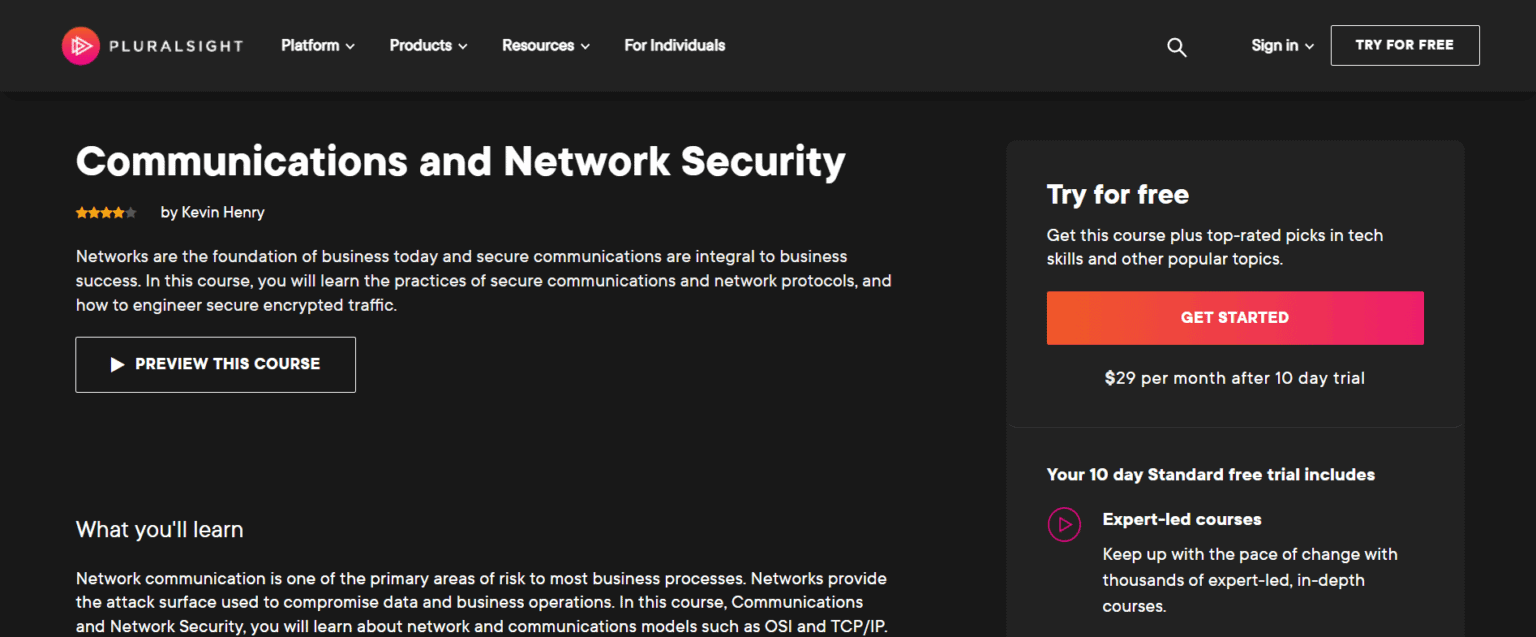The width and height of the screenshot is (1536, 637).
Task: Click the play triangle in Preview button
Action: (117, 365)
